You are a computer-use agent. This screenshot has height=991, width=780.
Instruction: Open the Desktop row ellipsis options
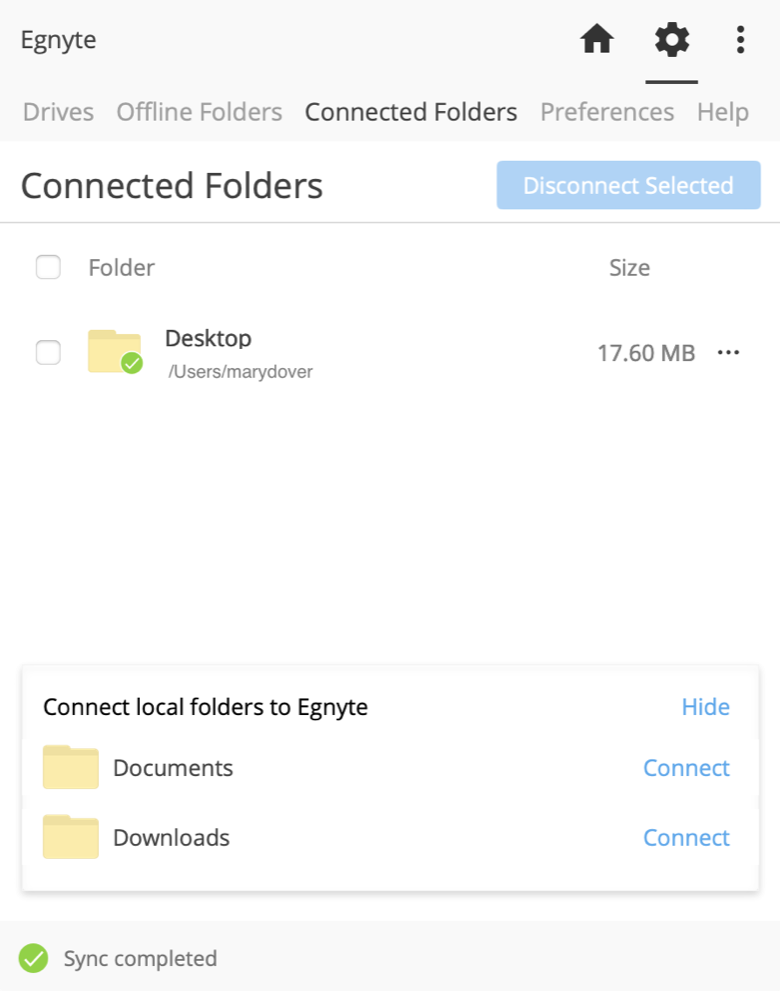coord(729,352)
